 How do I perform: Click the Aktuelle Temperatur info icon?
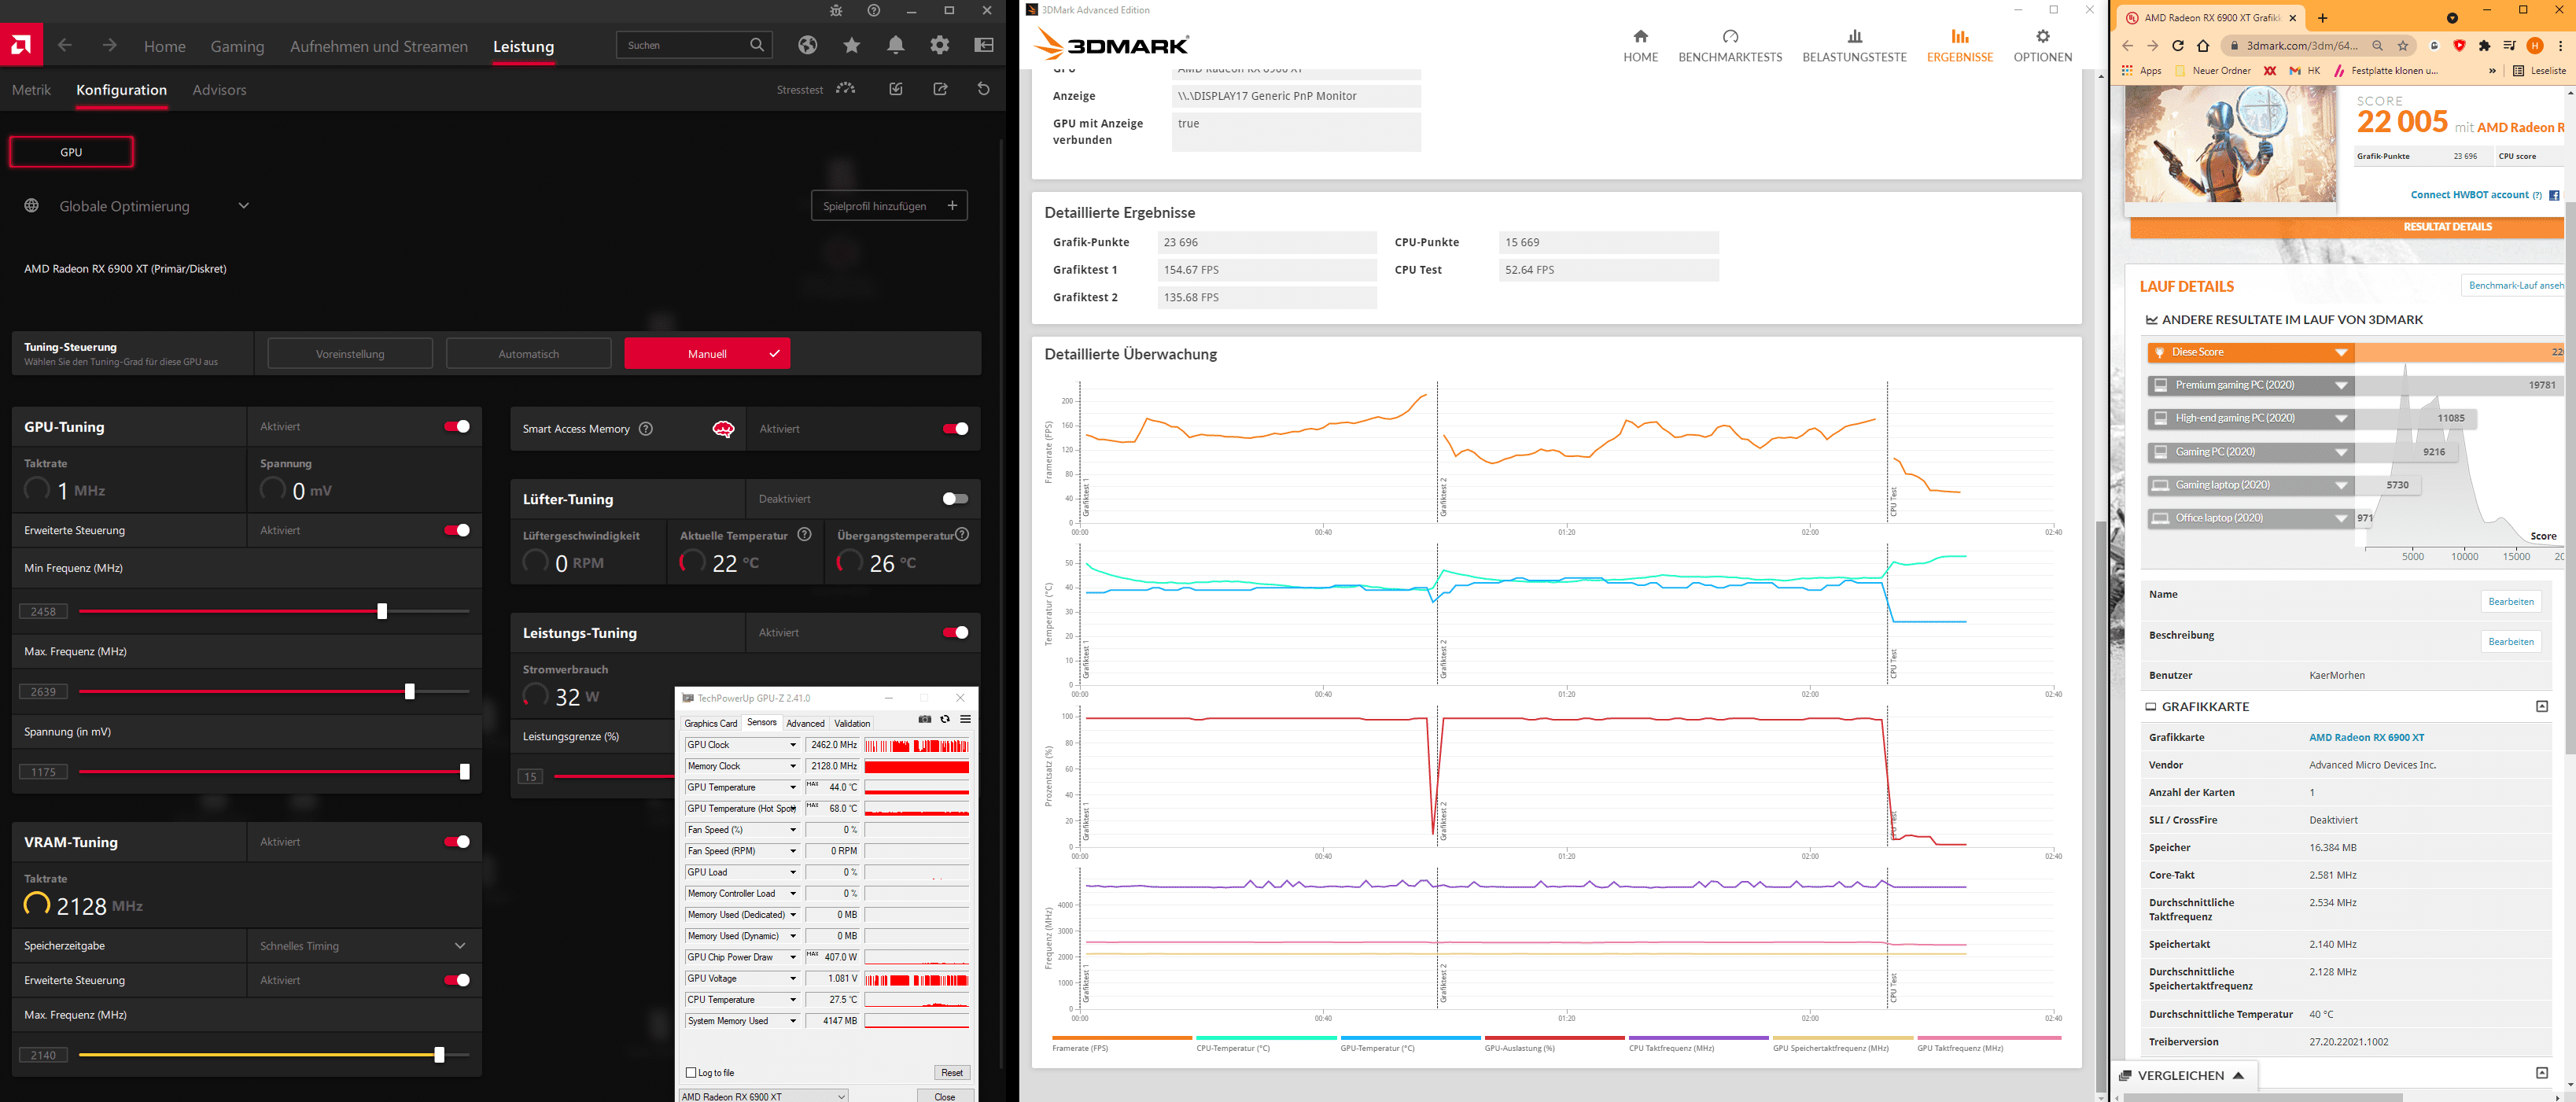pyautogui.click(x=804, y=535)
